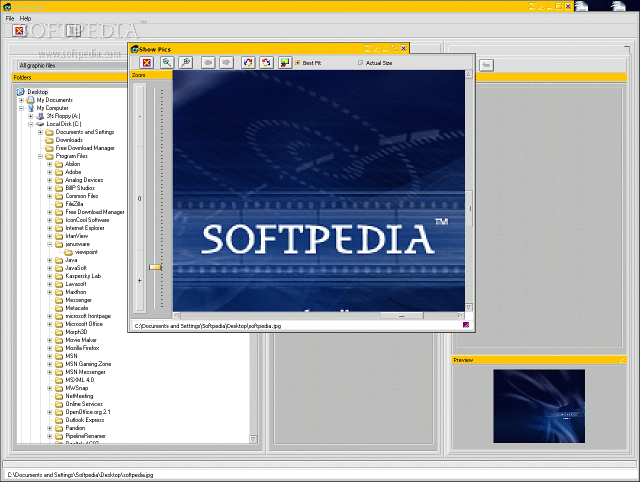This screenshot has width=640, height=482.
Task: Expand the Microsoft Office folder node
Action: coord(50,324)
